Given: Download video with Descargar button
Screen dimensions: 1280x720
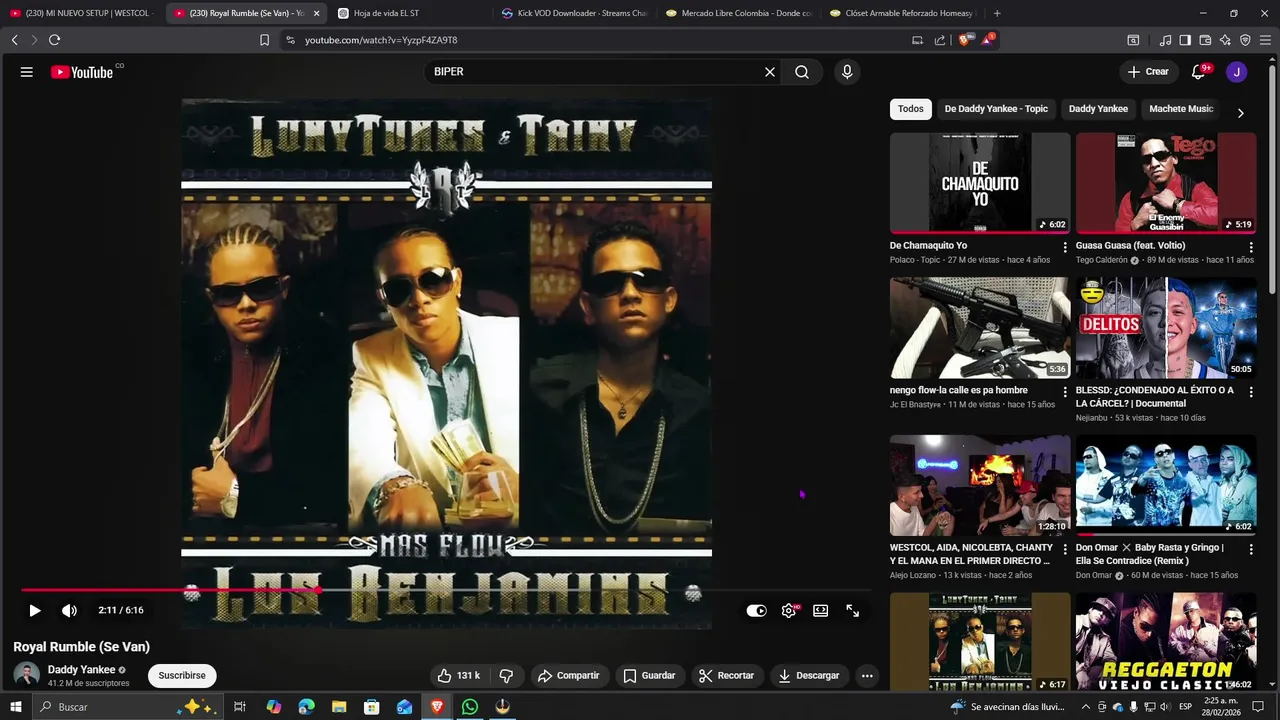Looking at the screenshot, I should [809, 676].
